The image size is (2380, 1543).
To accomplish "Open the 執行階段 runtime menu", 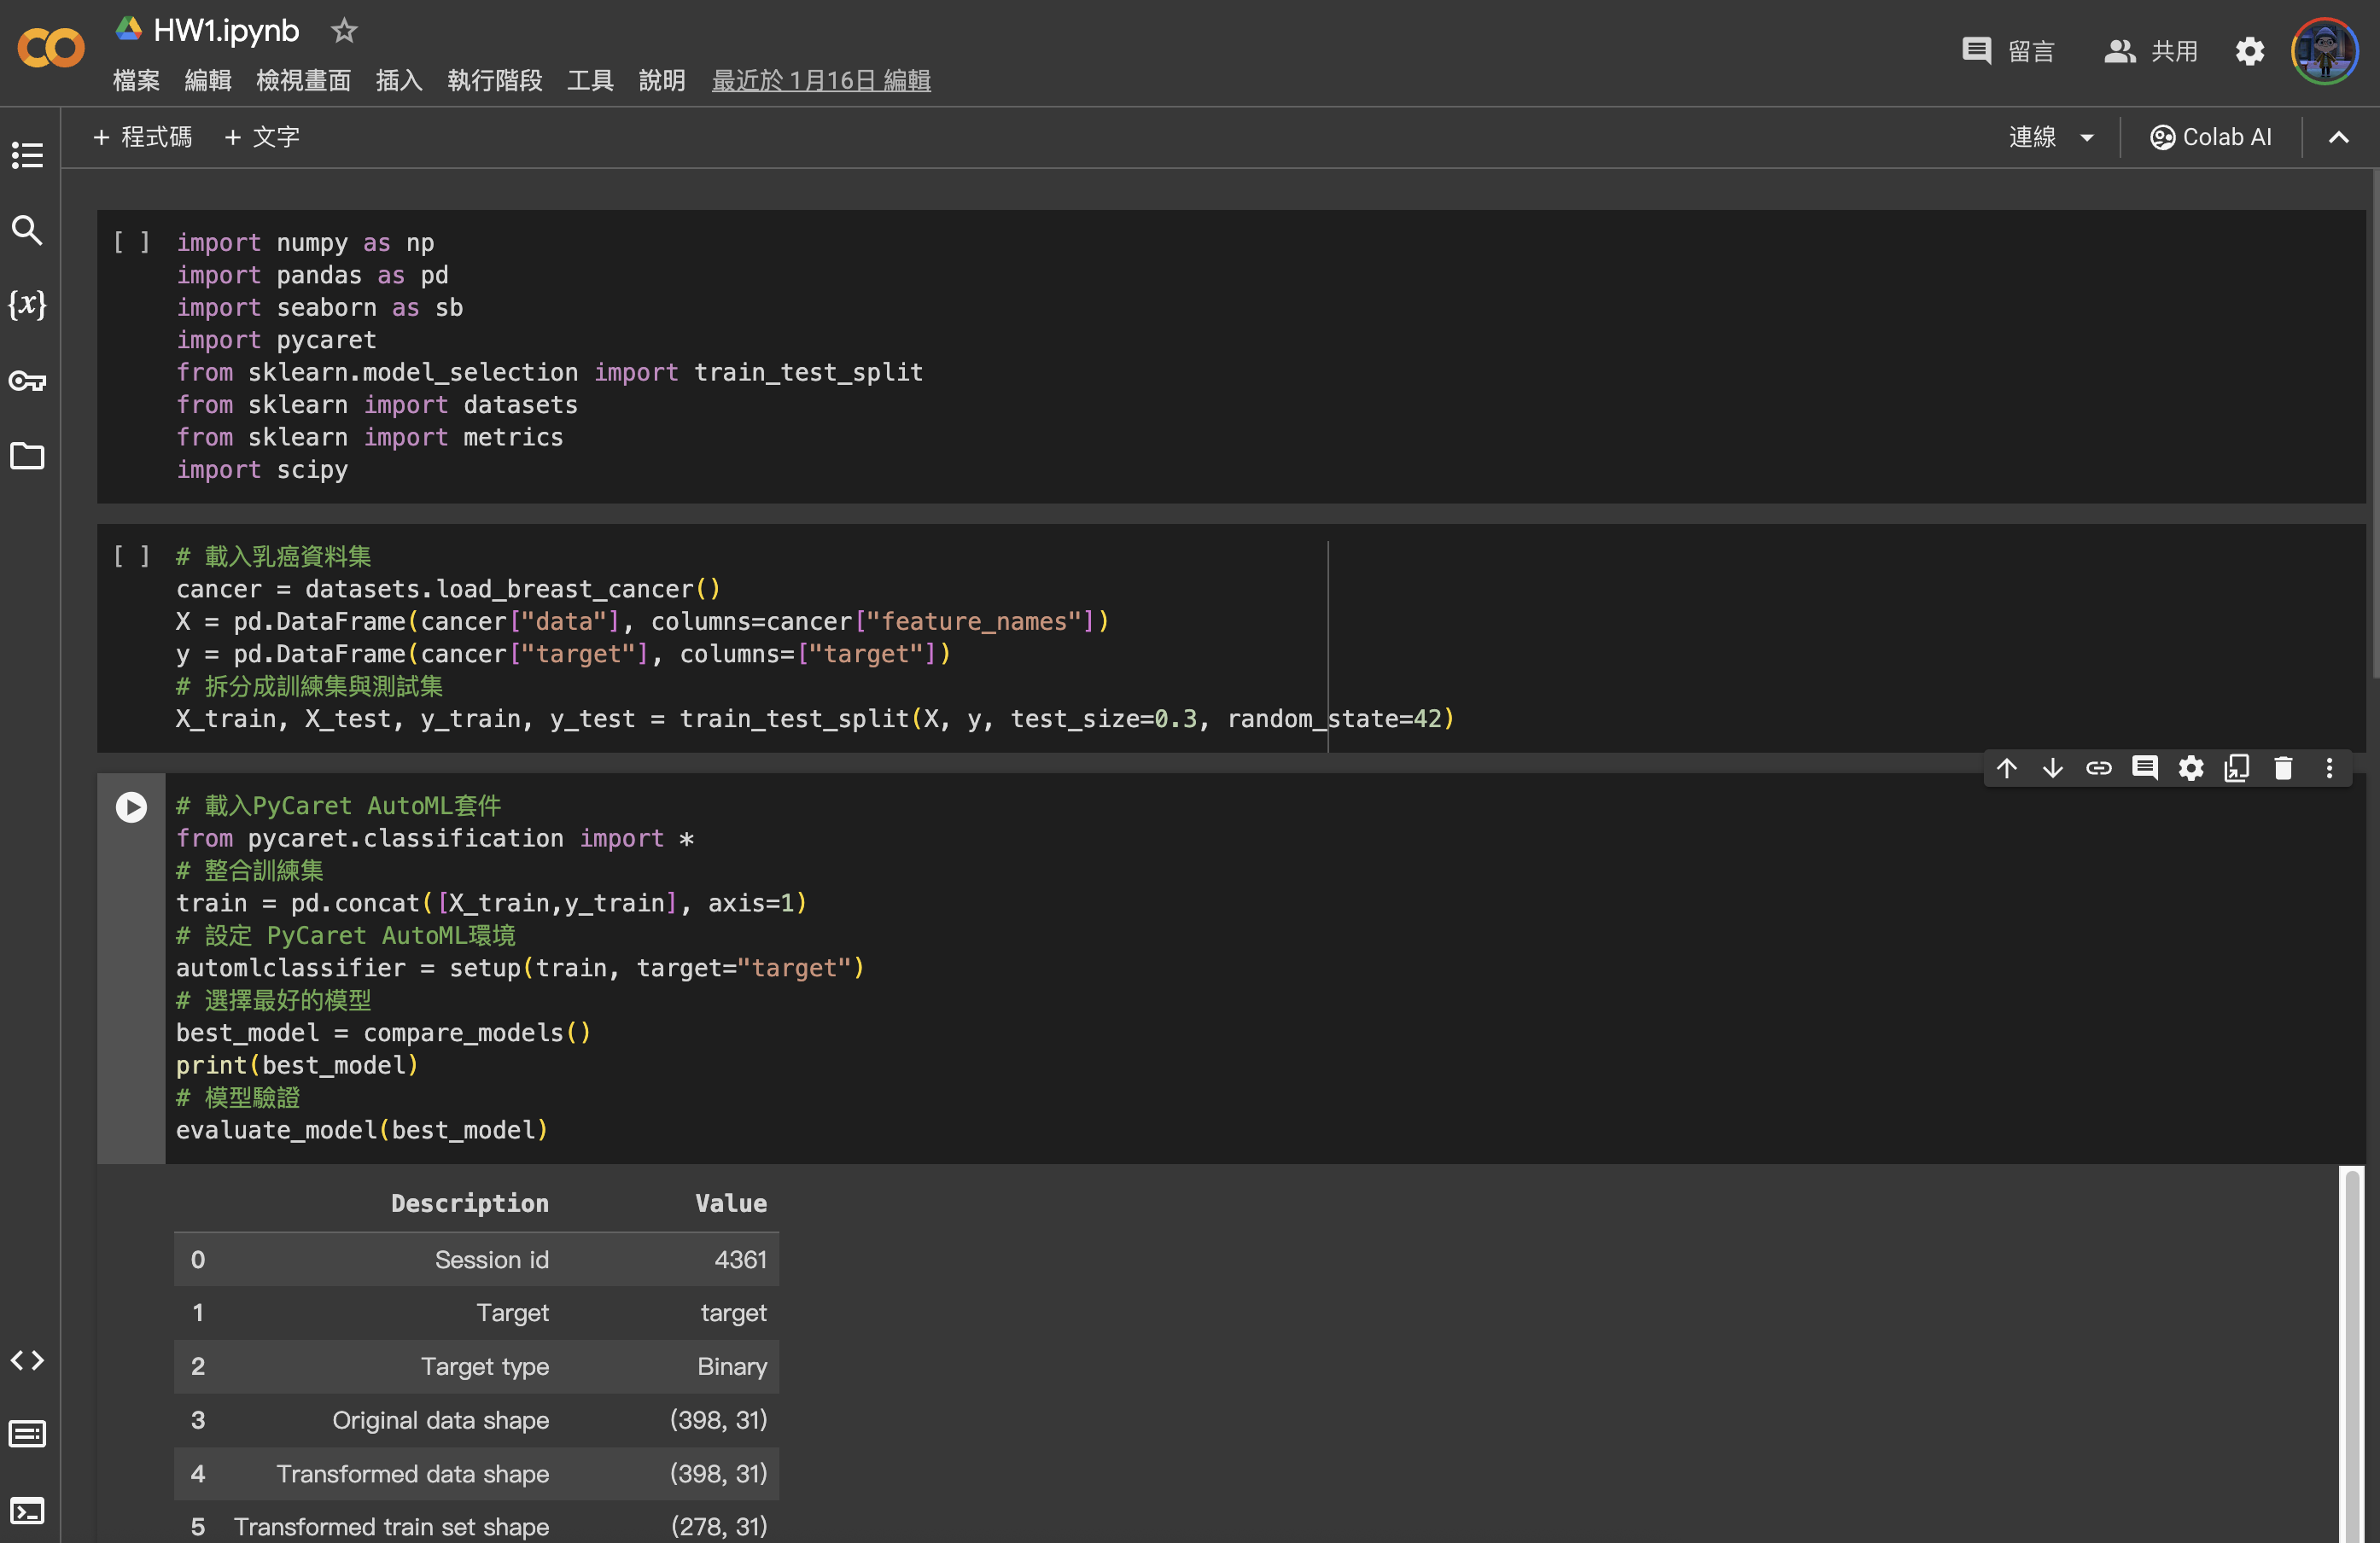I will 494,80.
